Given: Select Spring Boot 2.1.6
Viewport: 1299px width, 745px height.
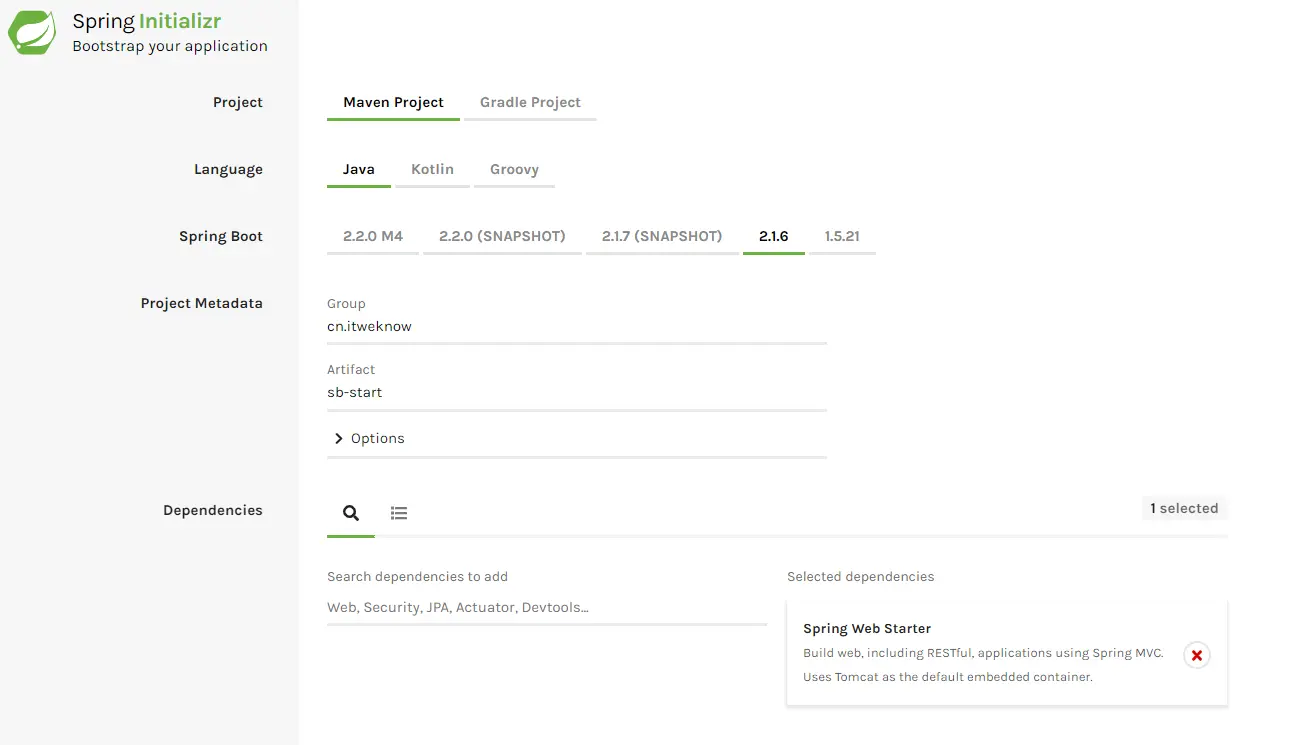Looking at the screenshot, I should (x=774, y=236).
